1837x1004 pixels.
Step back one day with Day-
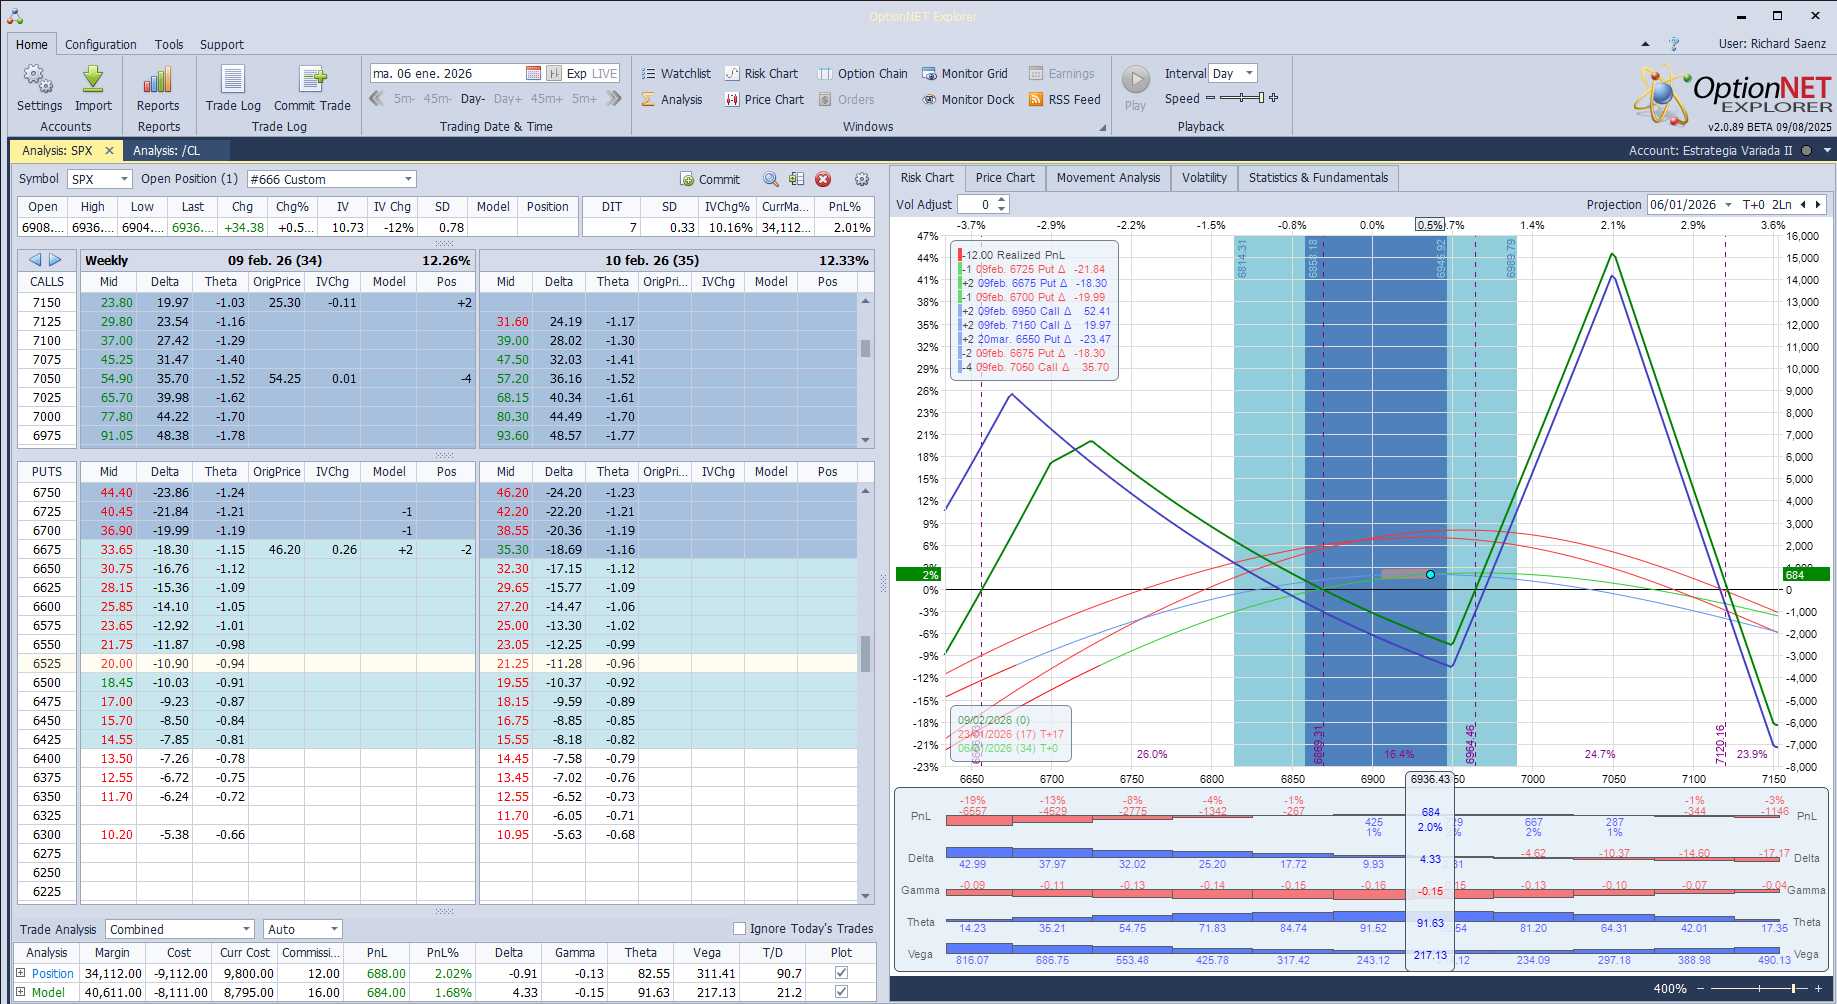pos(473,98)
